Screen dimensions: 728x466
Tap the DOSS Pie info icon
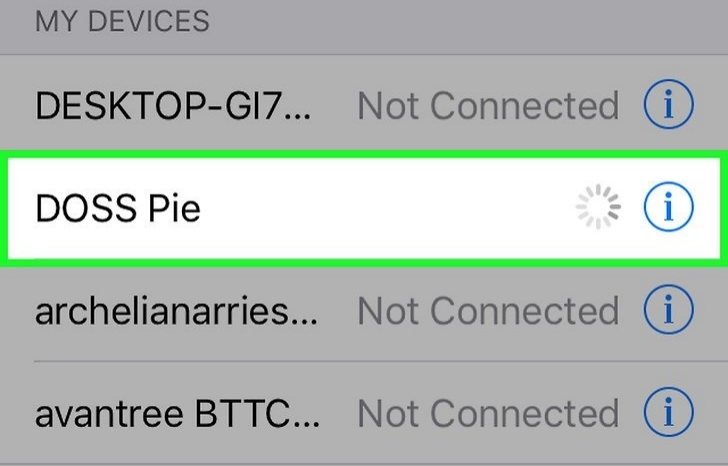click(668, 207)
